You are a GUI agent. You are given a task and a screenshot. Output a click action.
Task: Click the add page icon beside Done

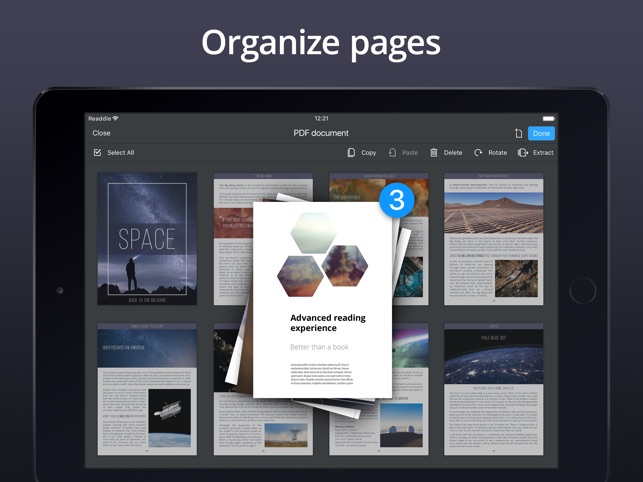[x=518, y=133]
